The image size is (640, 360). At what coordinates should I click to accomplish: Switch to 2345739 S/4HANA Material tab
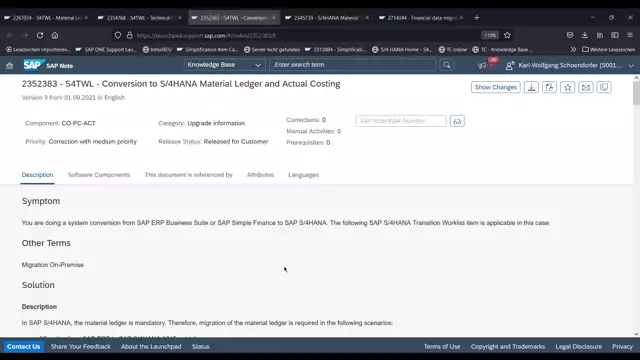click(327, 18)
